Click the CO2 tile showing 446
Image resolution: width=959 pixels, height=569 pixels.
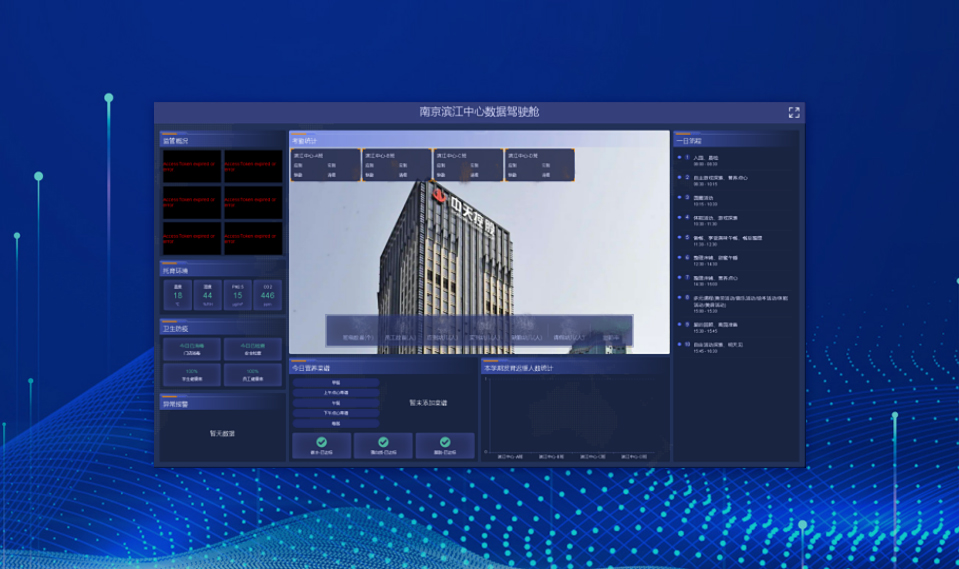coord(267,295)
